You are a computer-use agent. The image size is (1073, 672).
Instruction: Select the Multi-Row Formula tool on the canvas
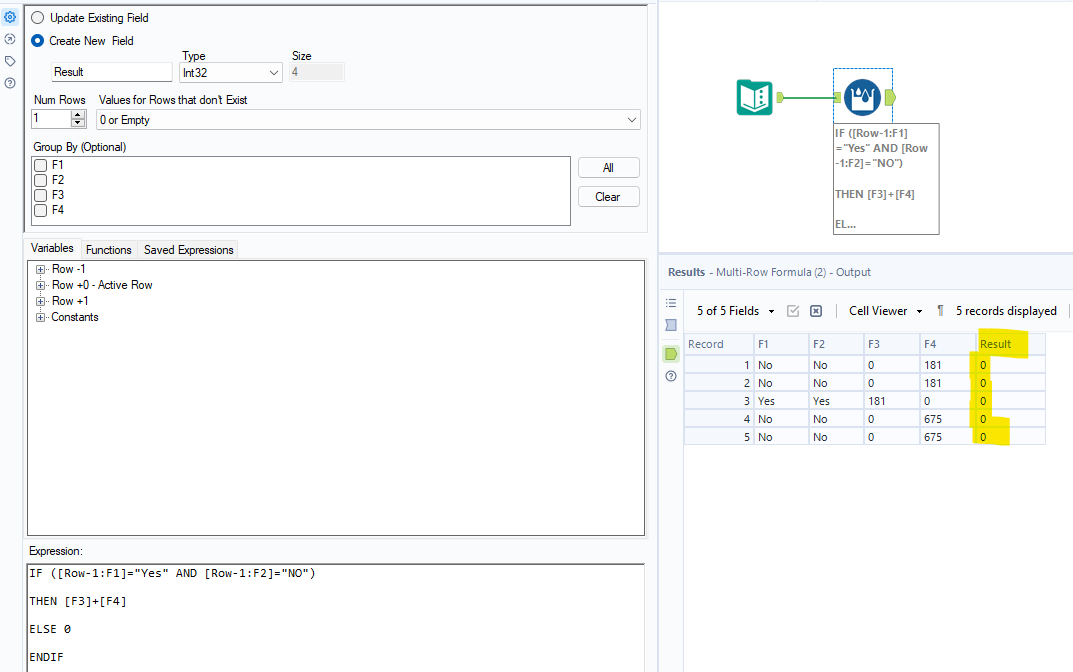[x=862, y=97]
